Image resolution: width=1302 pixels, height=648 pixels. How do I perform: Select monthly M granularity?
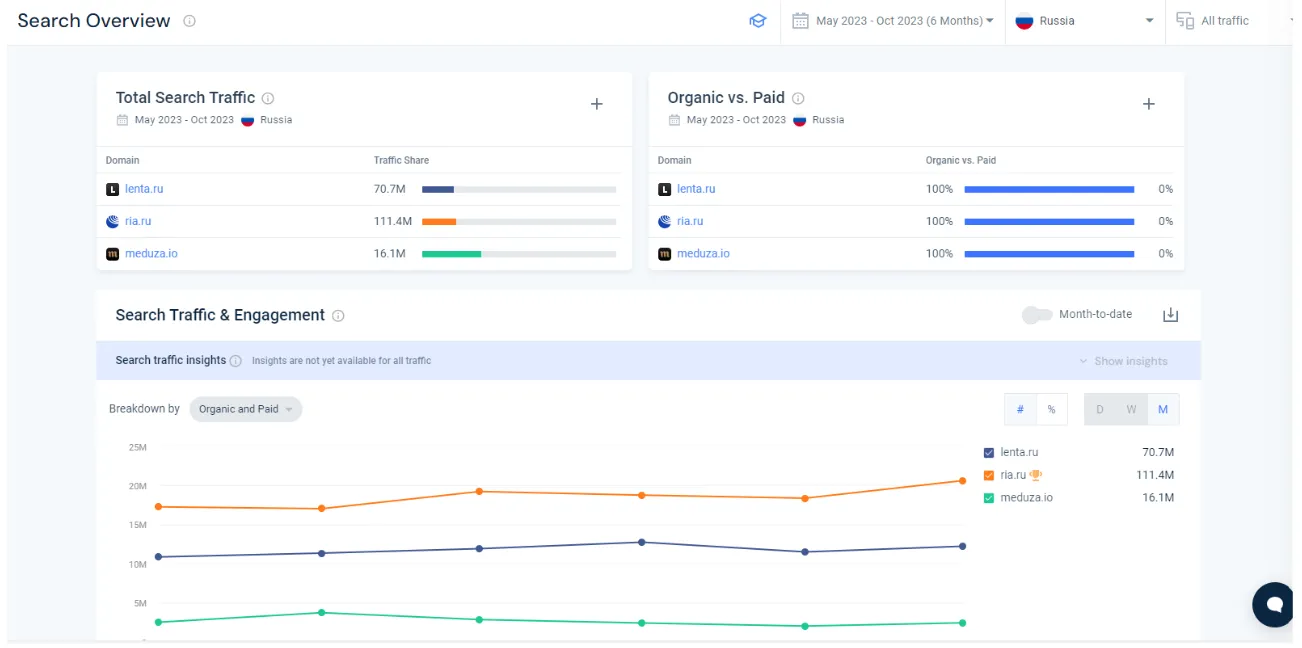(x=1163, y=409)
